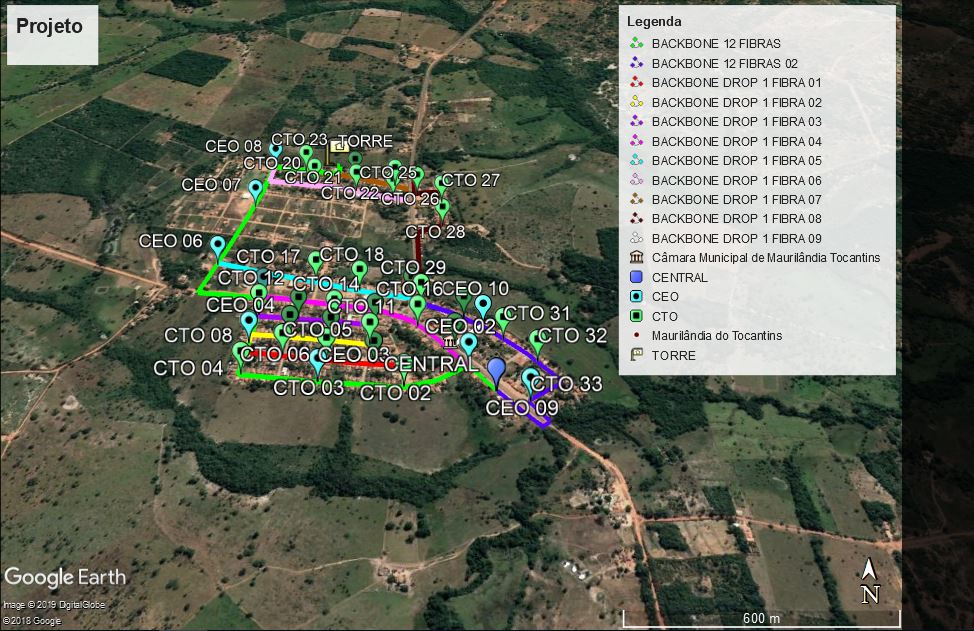Click the CEO 04 cyan map pin
The height and width of the screenshot is (631, 974).
(249, 324)
